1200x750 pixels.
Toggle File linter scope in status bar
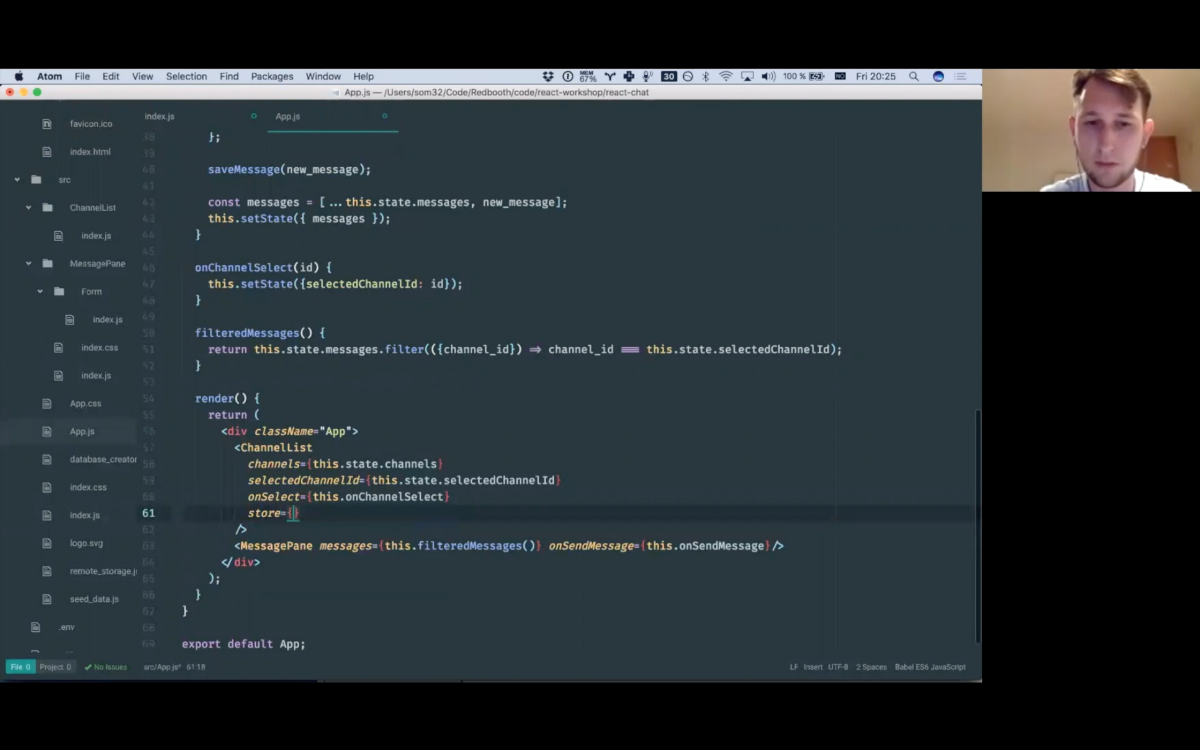[20, 667]
